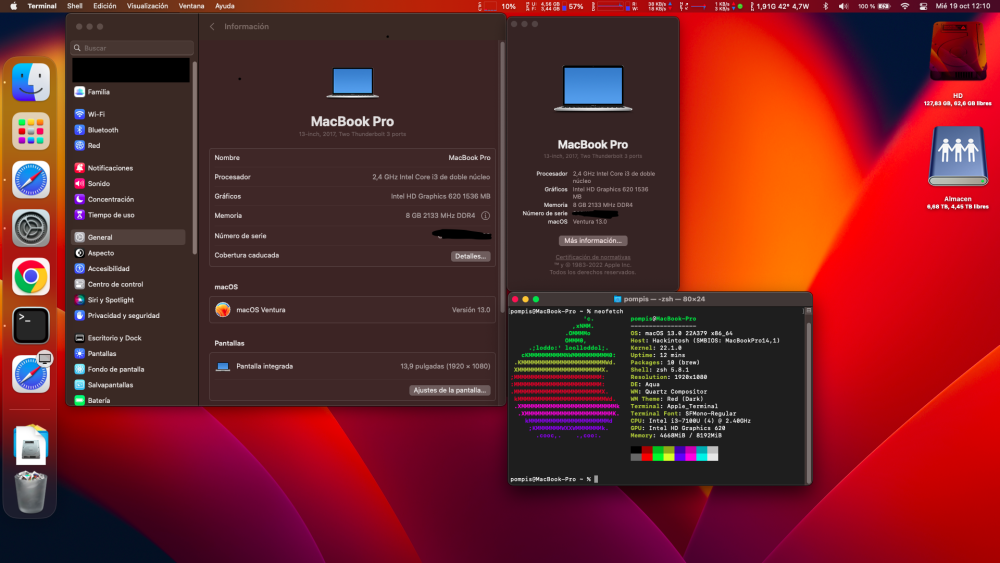The image size is (1000, 563).
Task: Open Control Center from menu bar
Action: [923, 6]
